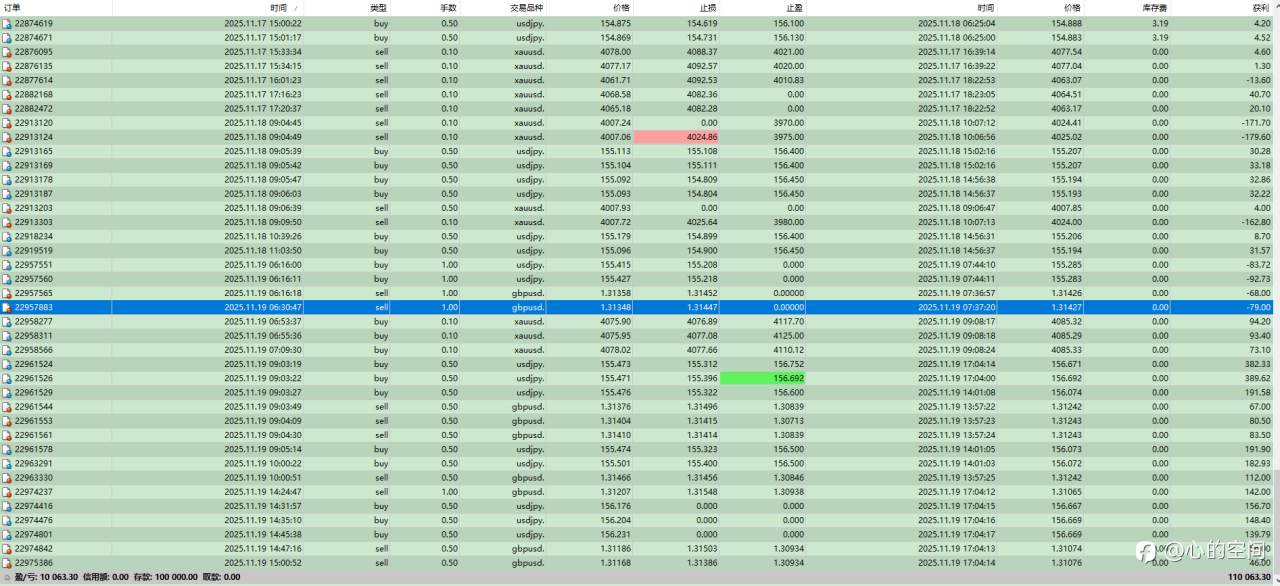Select order number 22913178
Screen dimensions: 1280x586
(34, 180)
